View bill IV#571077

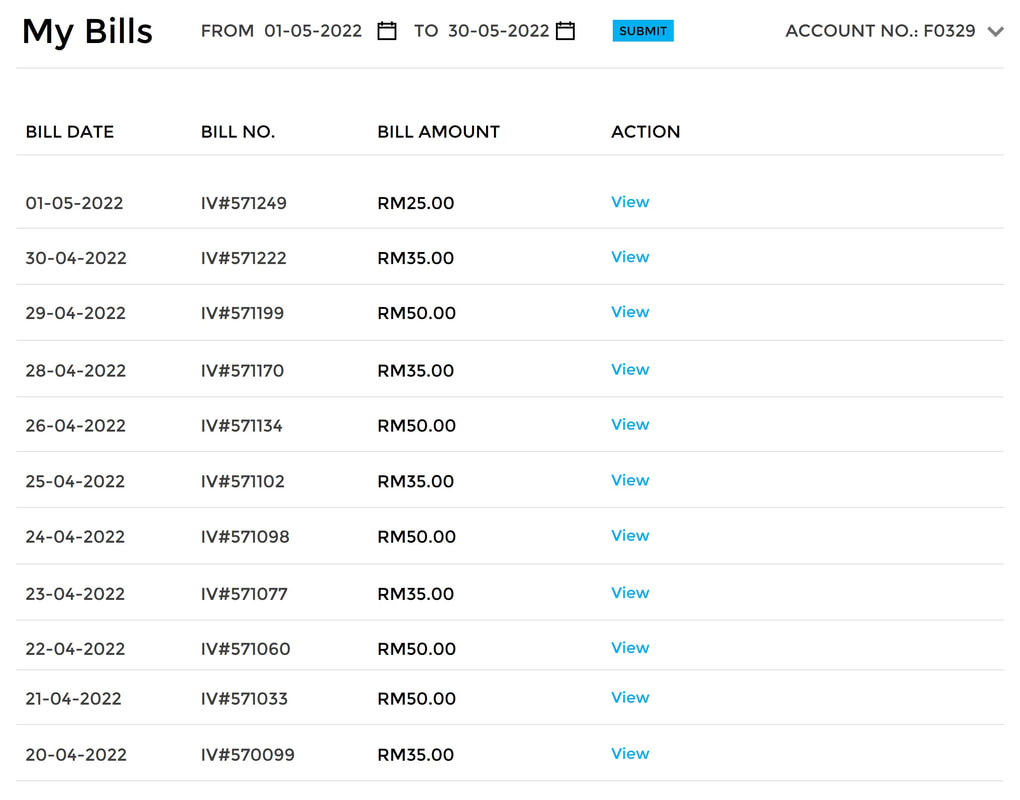[630, 593]
